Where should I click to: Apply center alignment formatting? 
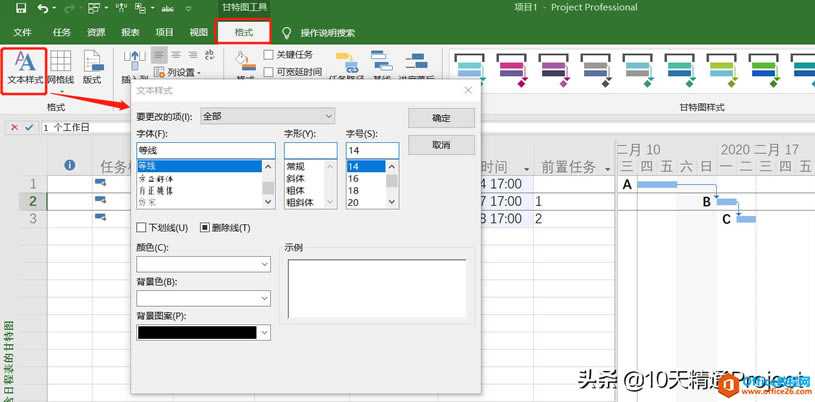pyautogui.click(x=176, y=55)
